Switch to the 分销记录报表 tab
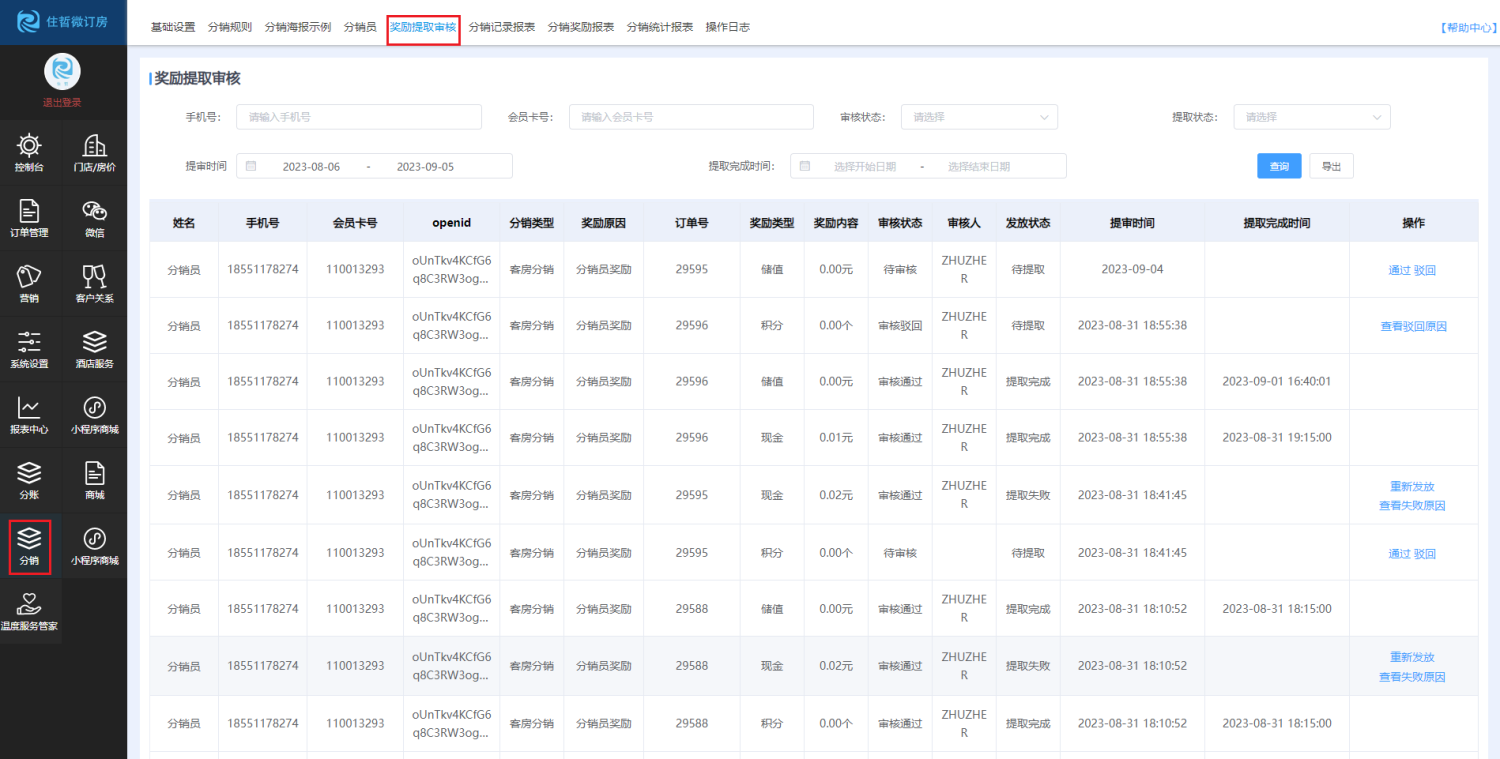This screenshot has width=1500, height=759. pos(502,27)
